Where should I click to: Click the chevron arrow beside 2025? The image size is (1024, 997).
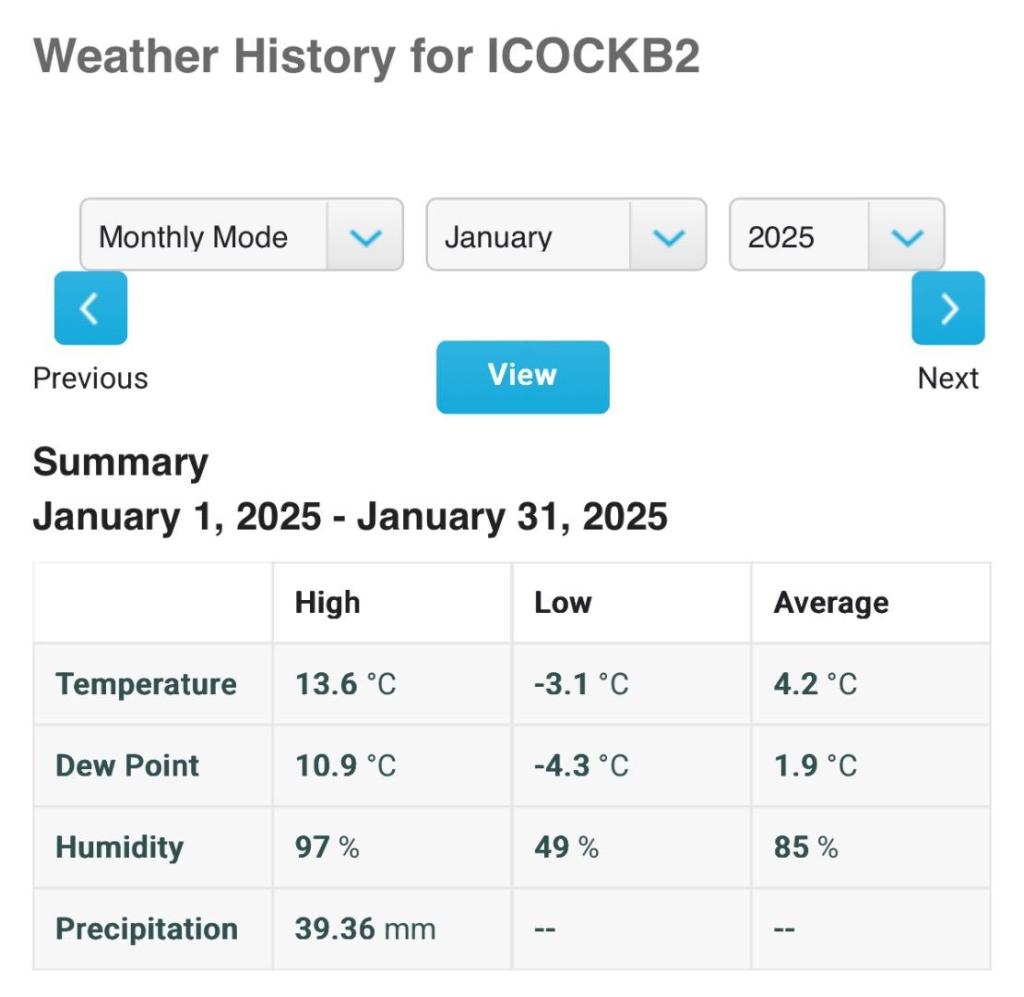(906, 236)
